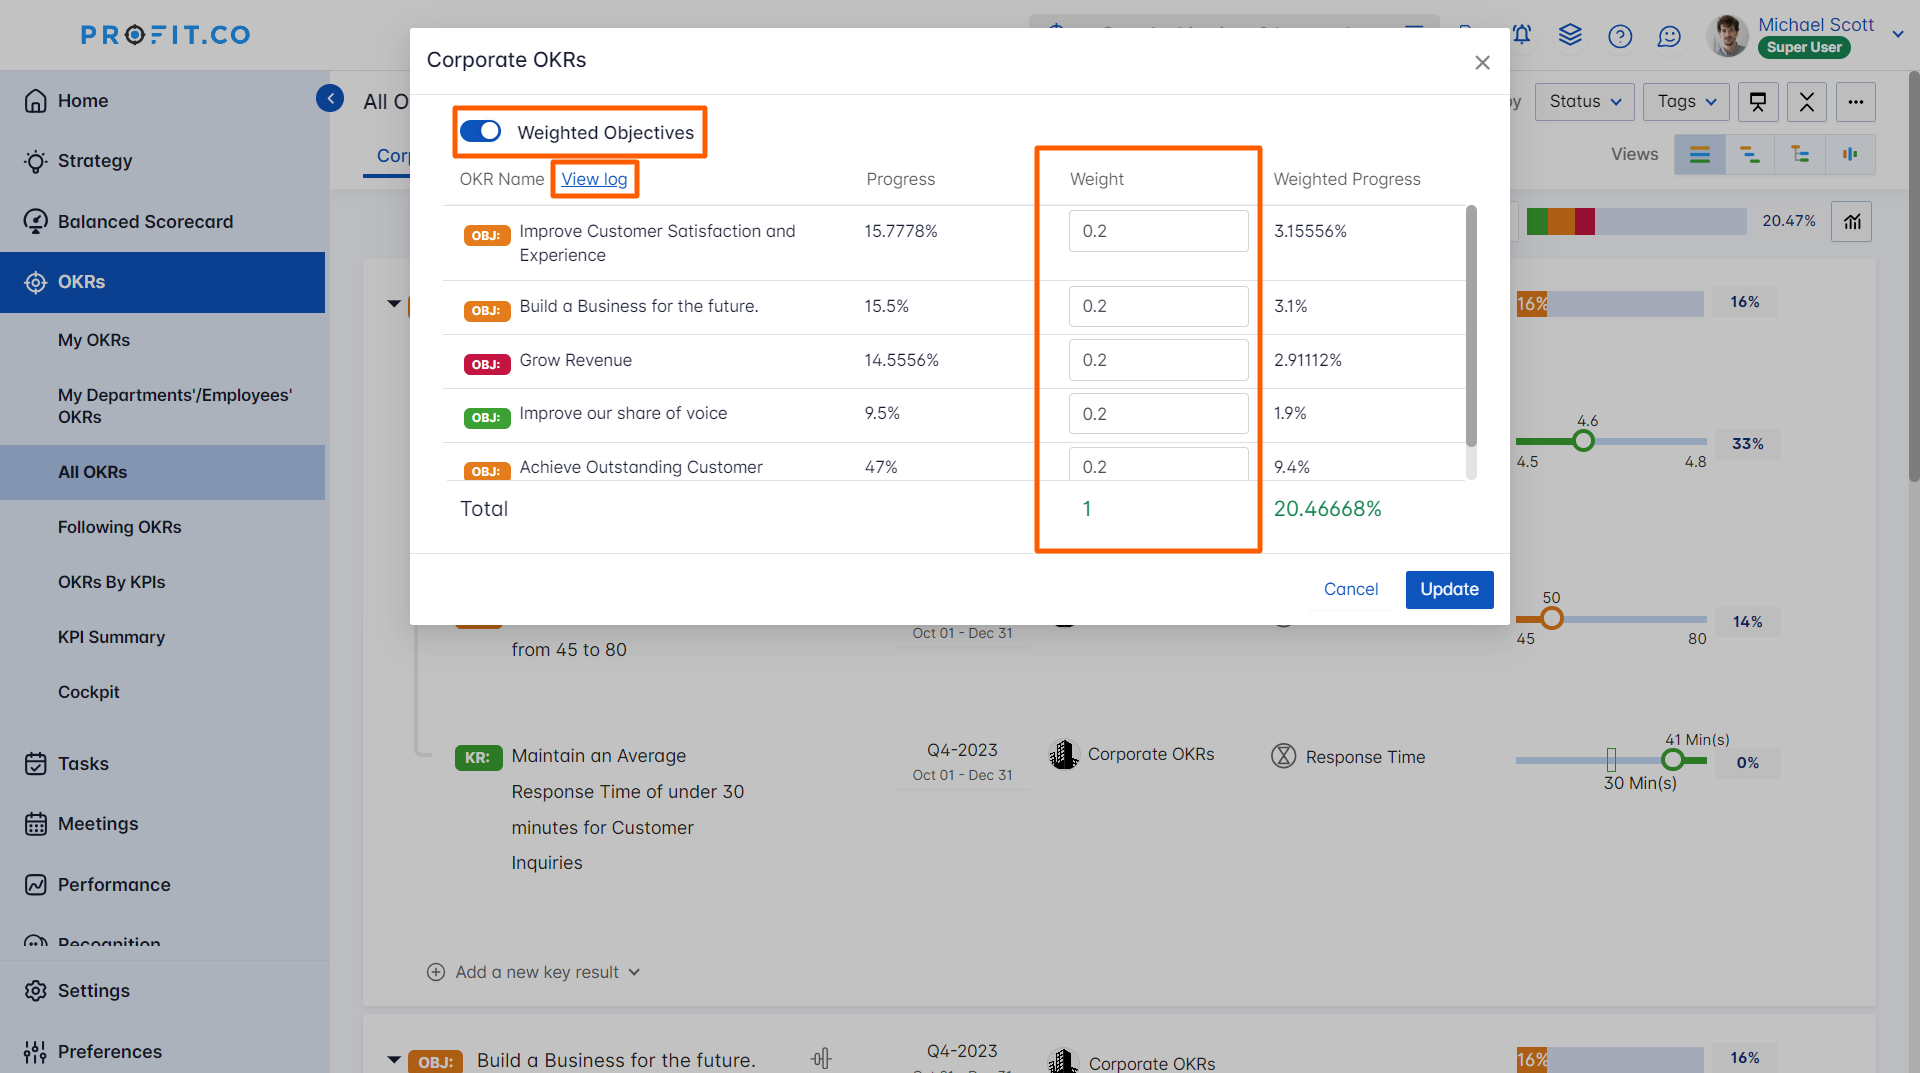This screenshot has width=1920, height=1073.
Task: Click the layers stack icon in top bar
Action: point(1570,35)
